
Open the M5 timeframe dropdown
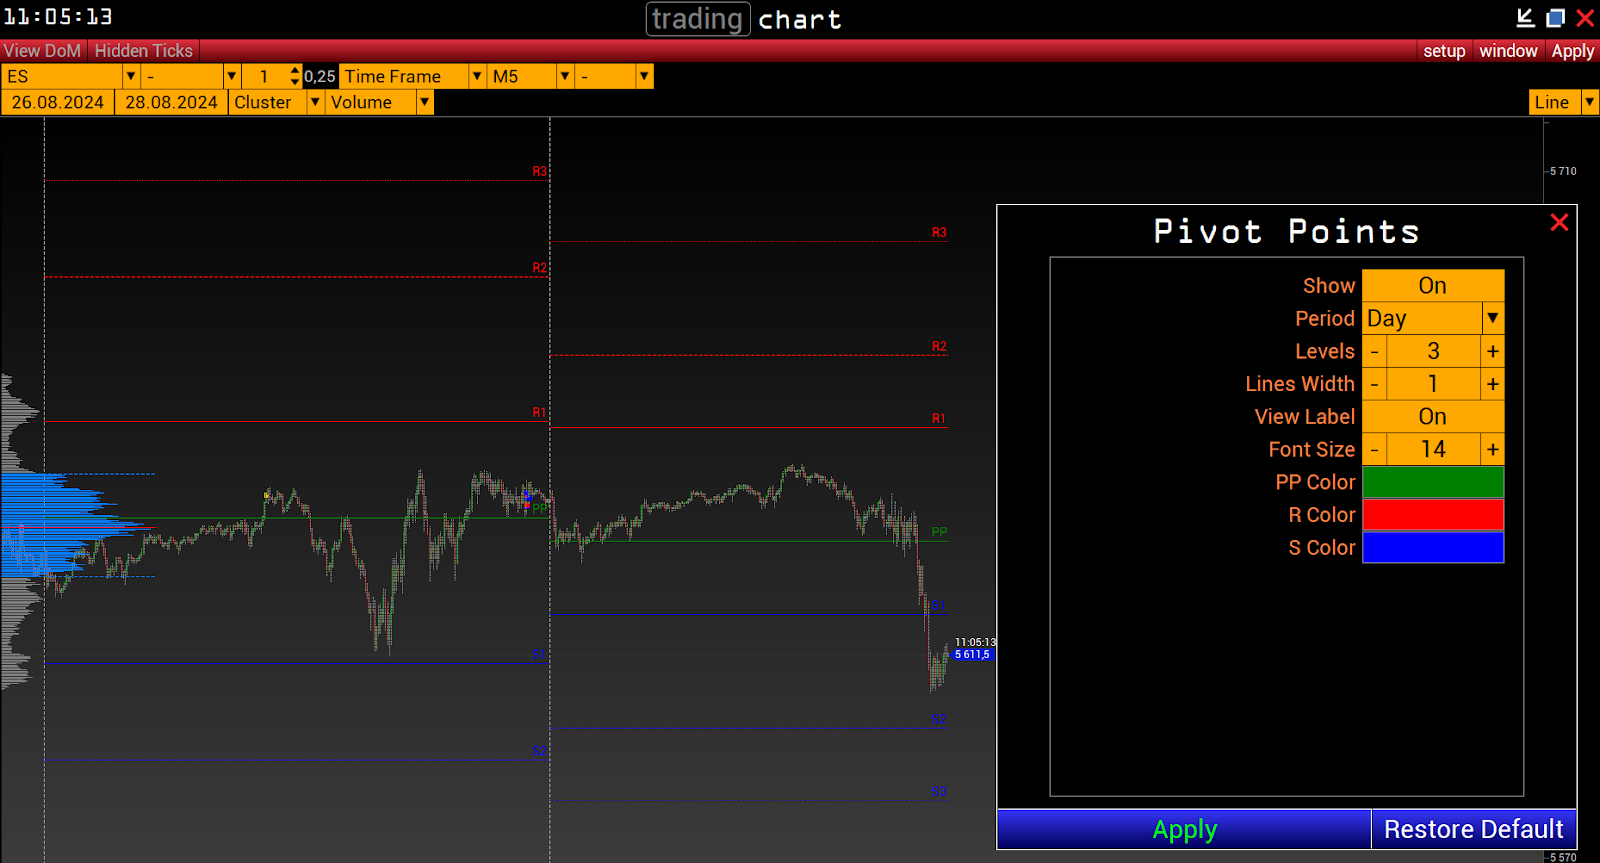click(565, 76)
